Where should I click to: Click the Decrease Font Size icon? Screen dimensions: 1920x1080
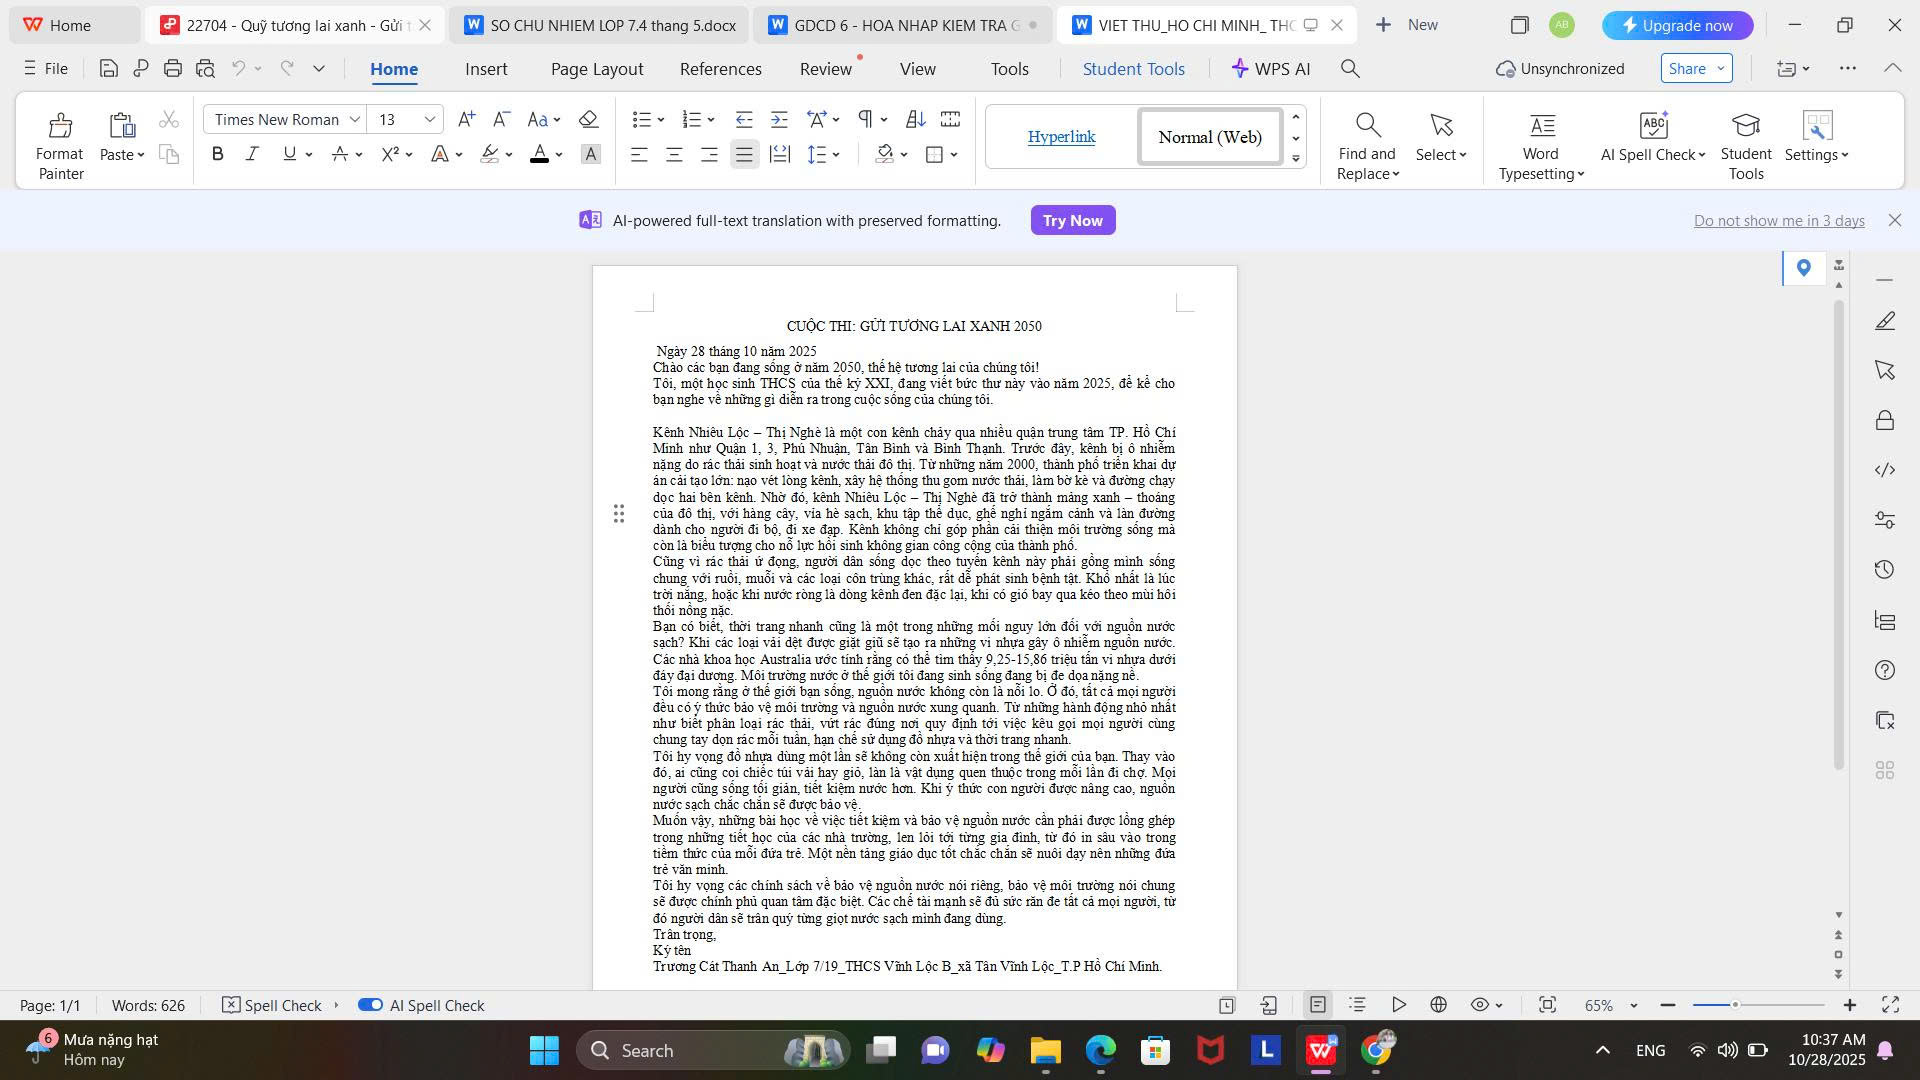502,120
